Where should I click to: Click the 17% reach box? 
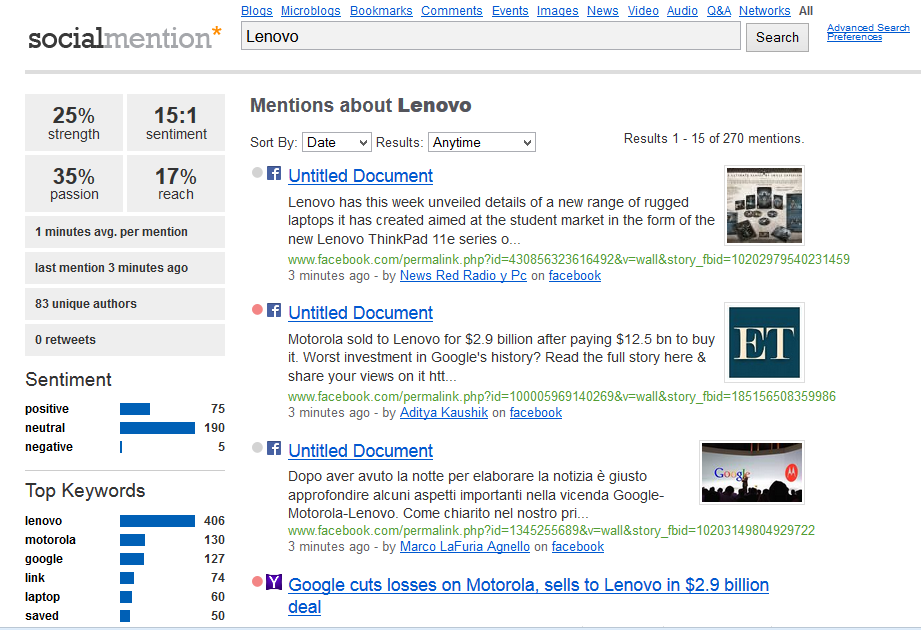[x=176, y=183]
